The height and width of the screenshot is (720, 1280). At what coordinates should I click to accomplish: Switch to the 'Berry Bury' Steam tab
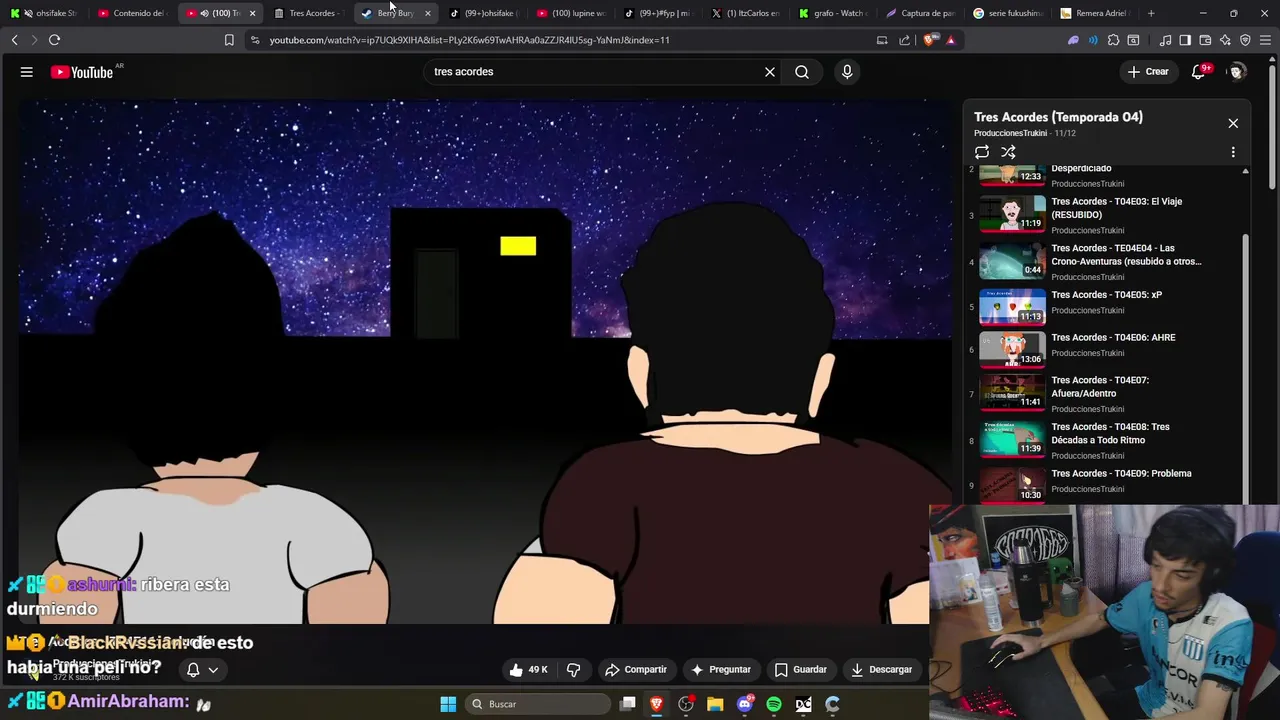tap(395, 13)
